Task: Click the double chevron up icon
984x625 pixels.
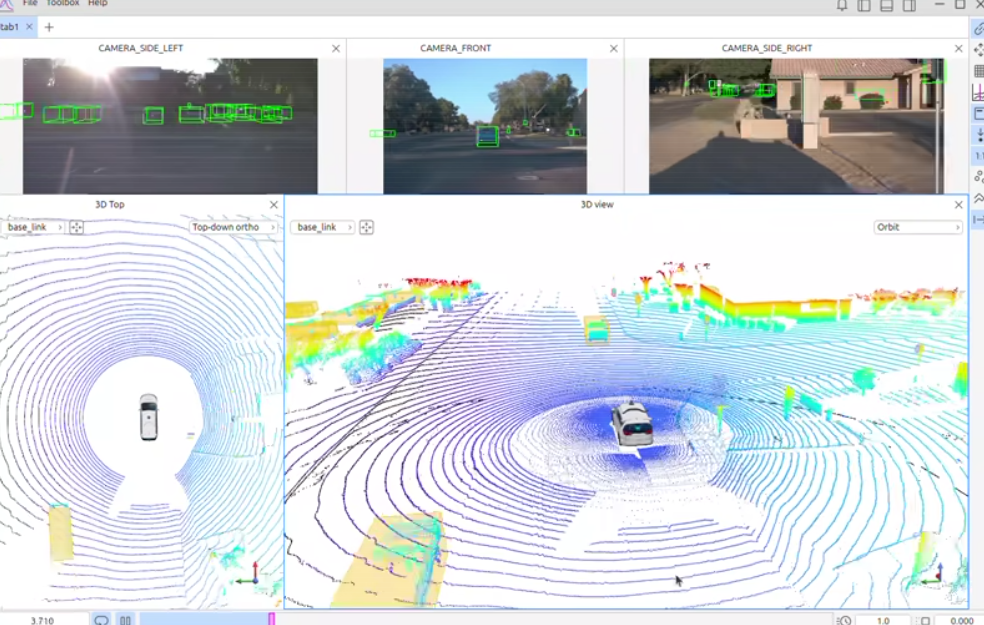Action: point(978,198)
